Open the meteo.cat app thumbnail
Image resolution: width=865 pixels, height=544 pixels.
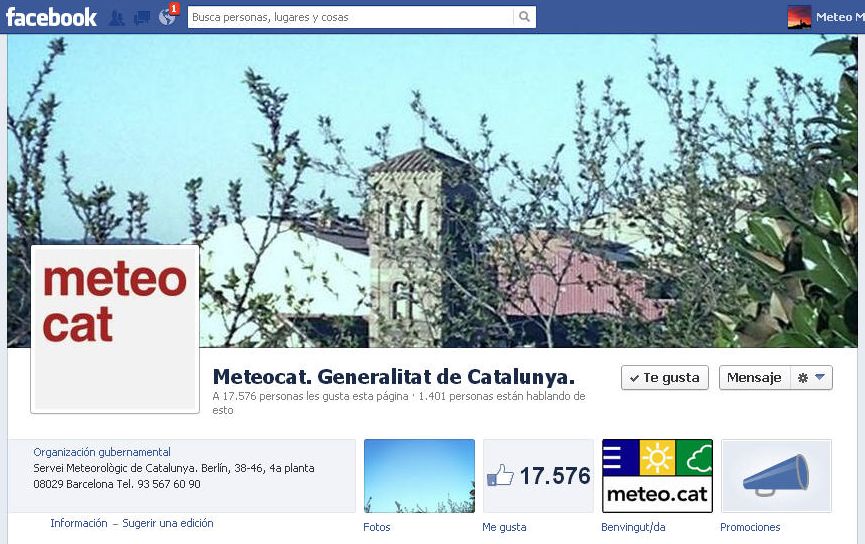pyautogui.click(x=658, y=476)
